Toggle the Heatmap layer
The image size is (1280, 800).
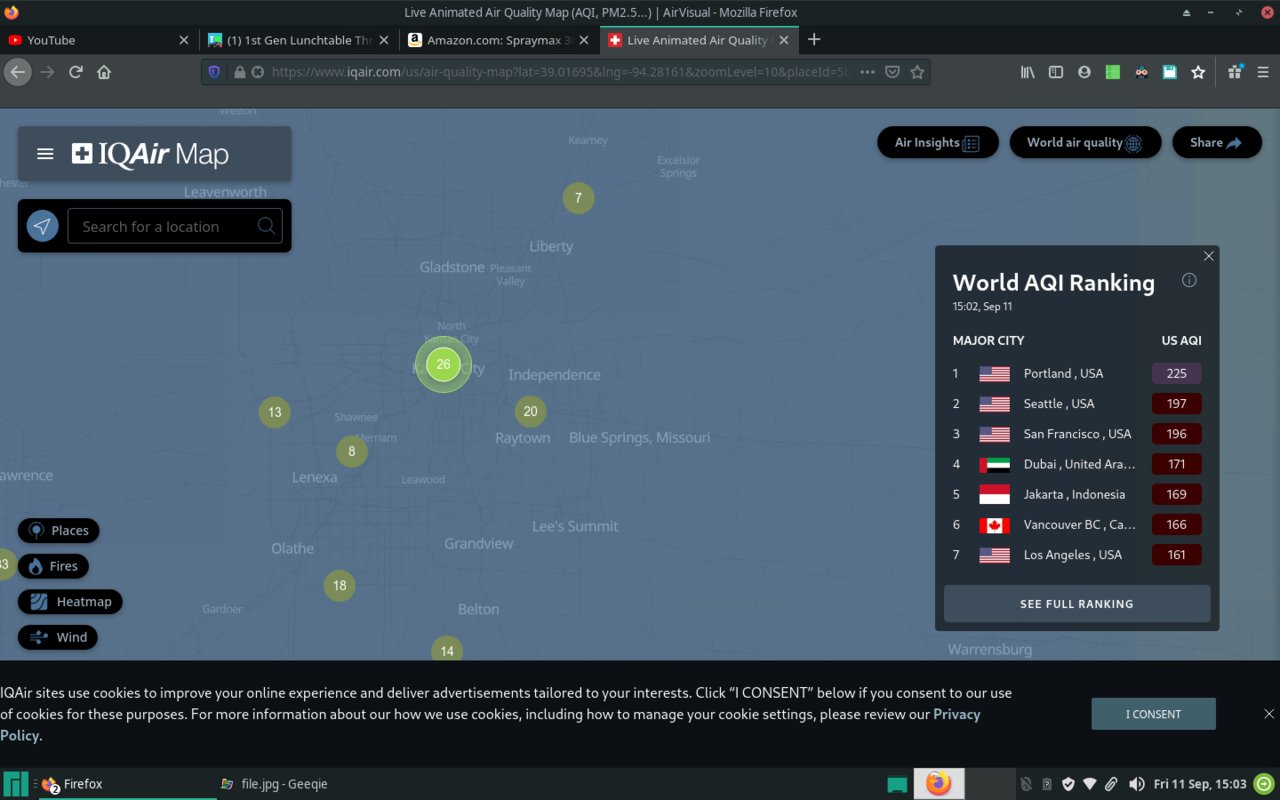click(x=70, y=602)
